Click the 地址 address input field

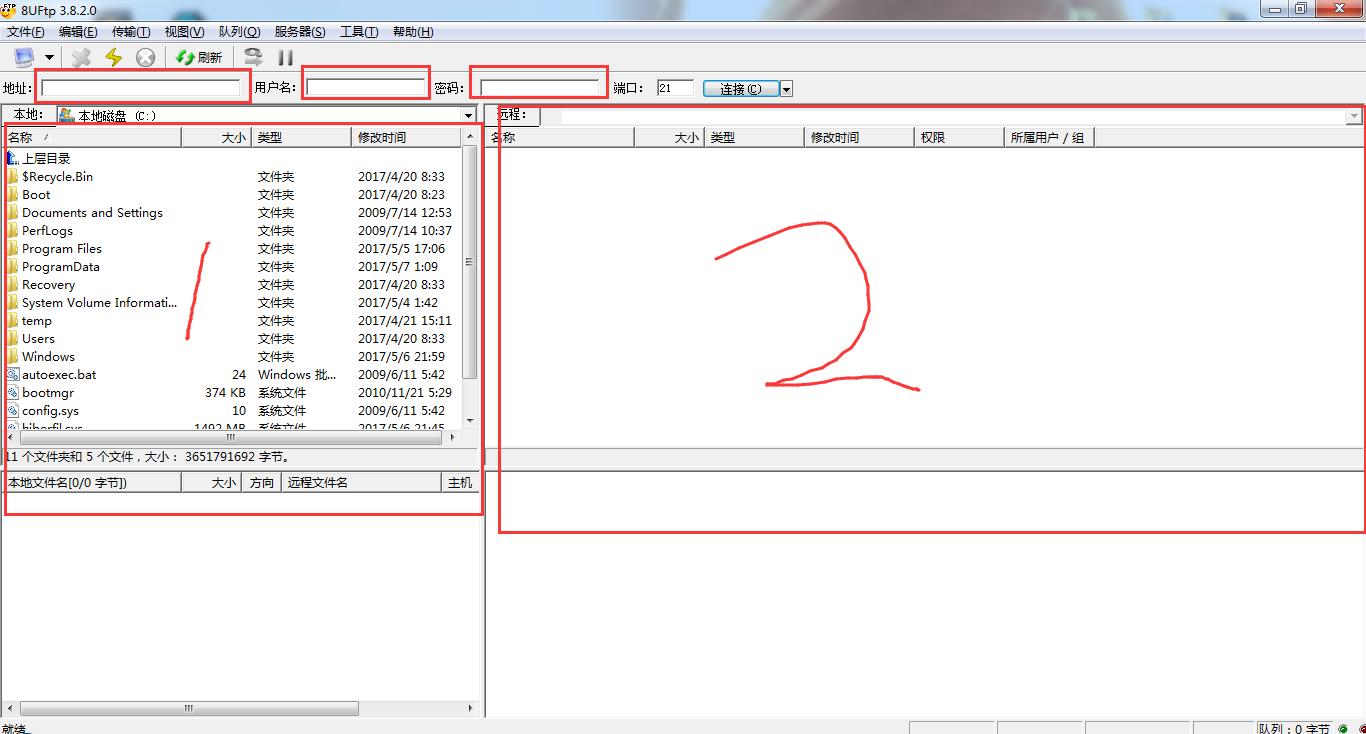(x=141, y=88)
